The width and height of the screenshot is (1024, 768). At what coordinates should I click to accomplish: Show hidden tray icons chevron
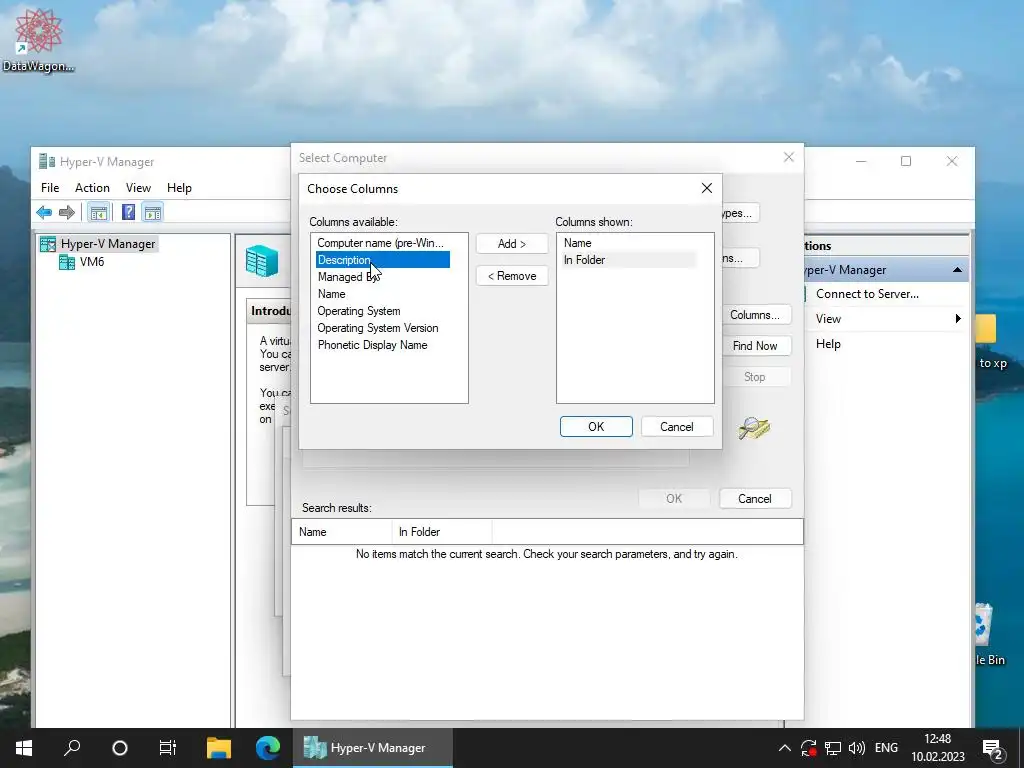coord(785,748)
